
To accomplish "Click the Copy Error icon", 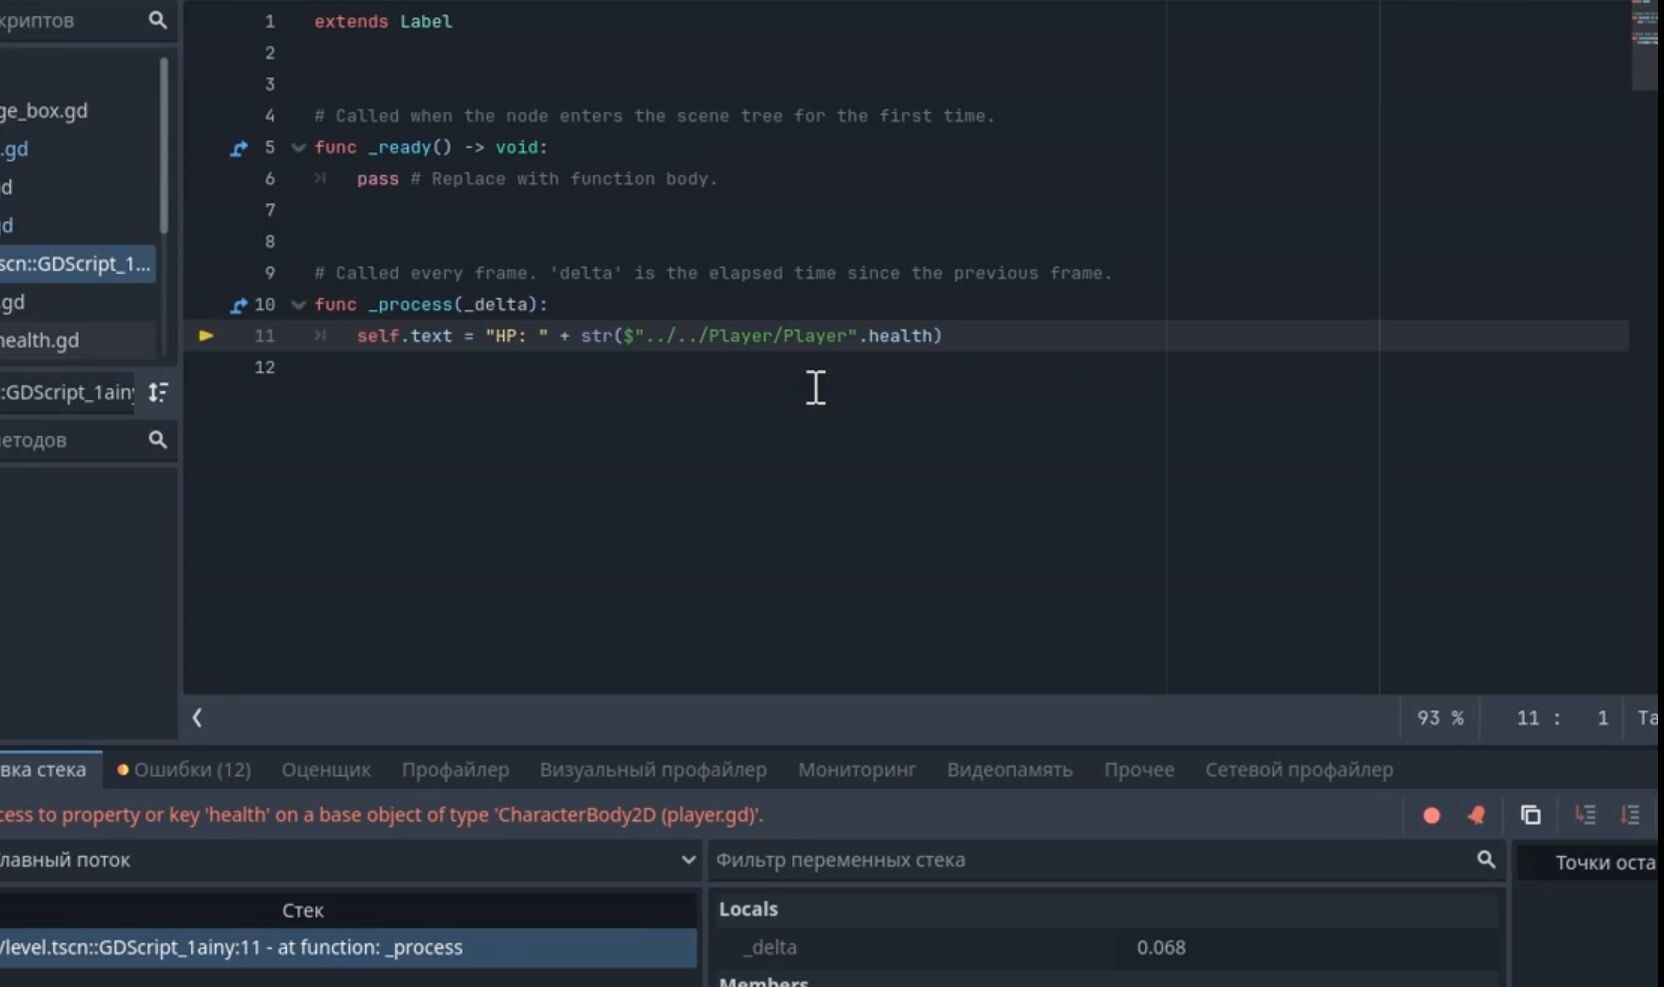I will 1530,815.
